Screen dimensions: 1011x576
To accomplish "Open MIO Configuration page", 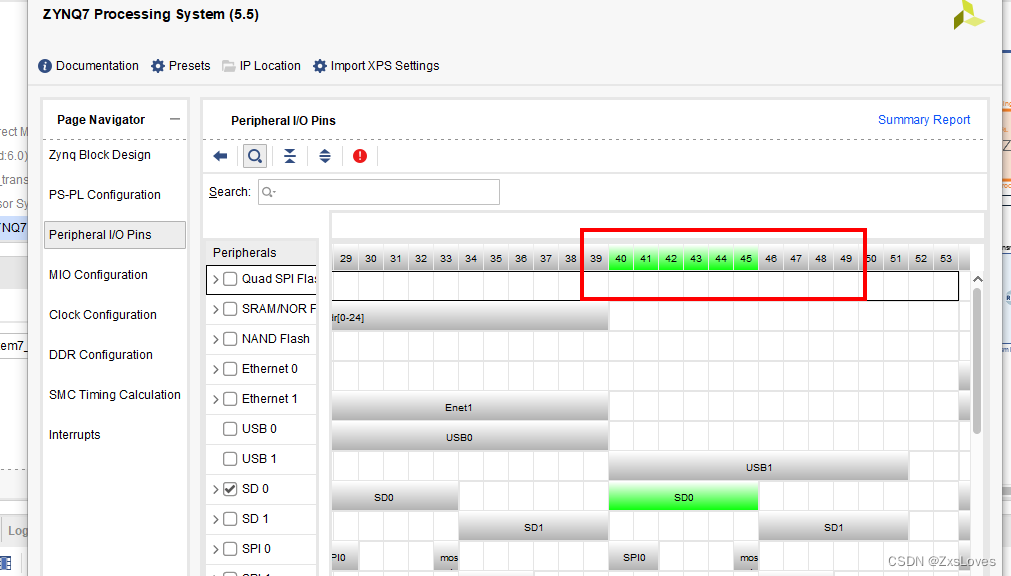I will 98,275.
